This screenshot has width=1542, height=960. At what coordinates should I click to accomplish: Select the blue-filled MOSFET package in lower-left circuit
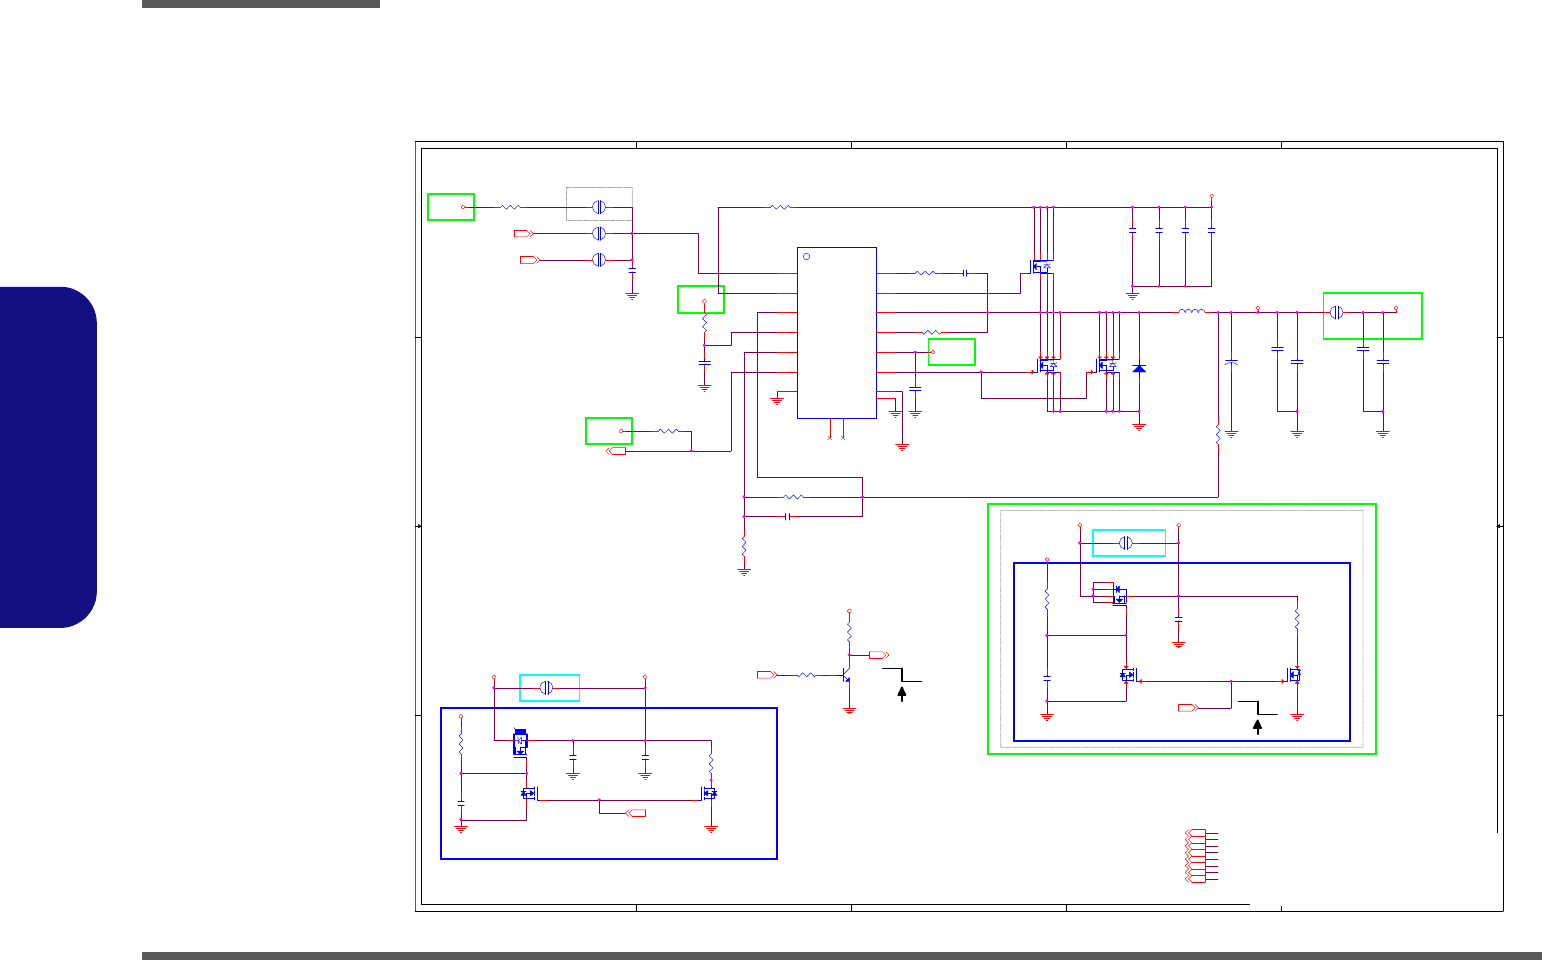[520, 744]
